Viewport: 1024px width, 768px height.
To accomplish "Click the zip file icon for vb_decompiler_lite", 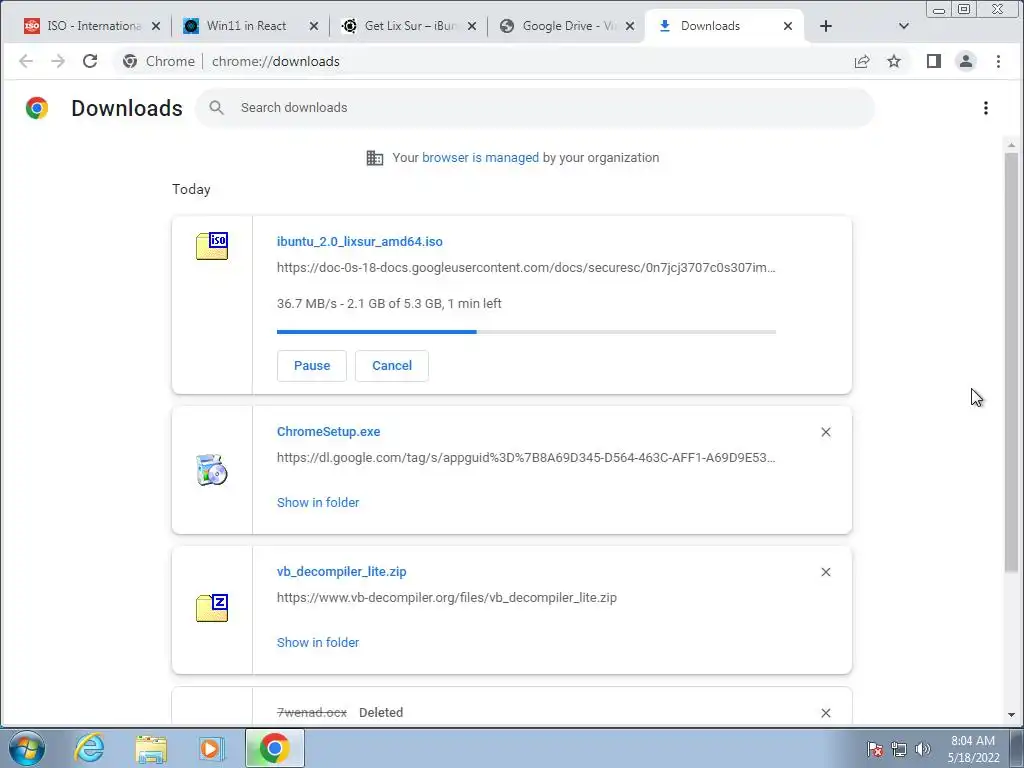I will pos(212,608).
